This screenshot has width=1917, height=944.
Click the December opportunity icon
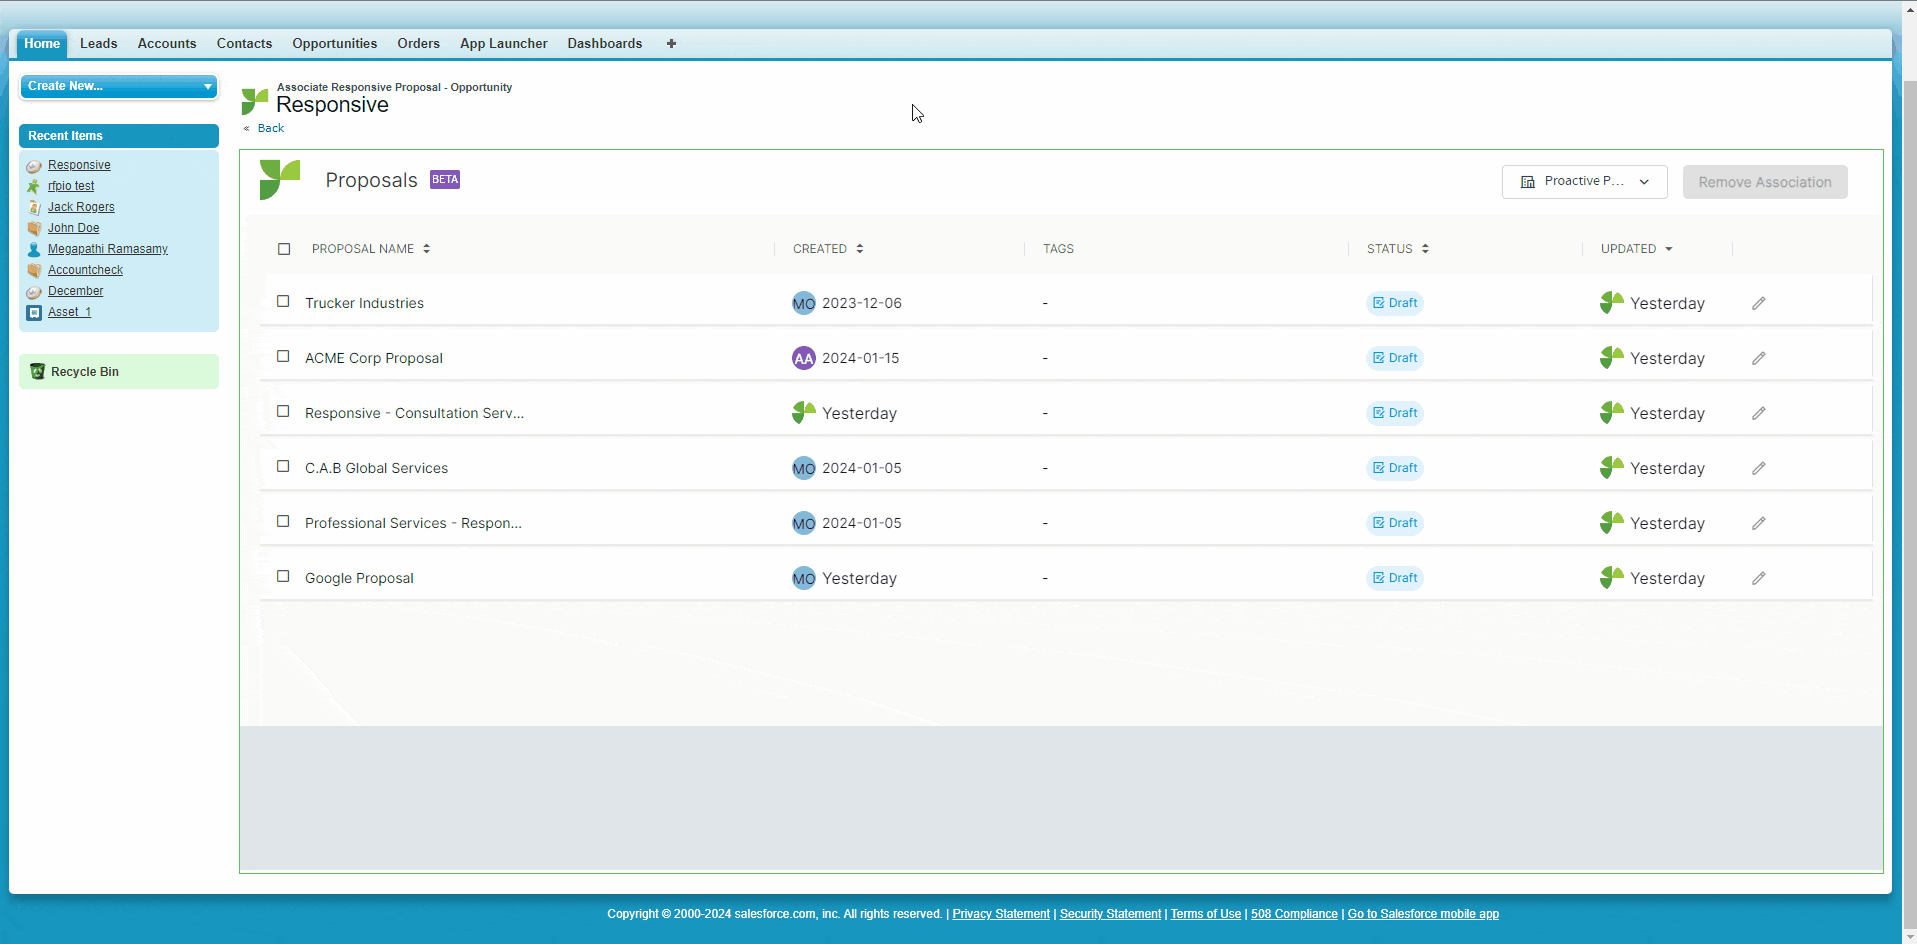tap(34, 291)
